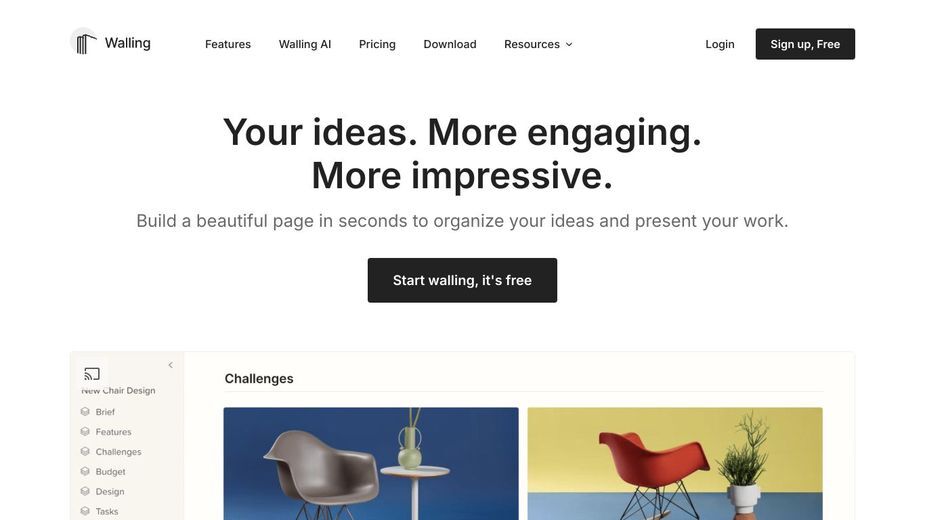Open the Download page
This screenshot has width=925, height=520.
point(450,44)
